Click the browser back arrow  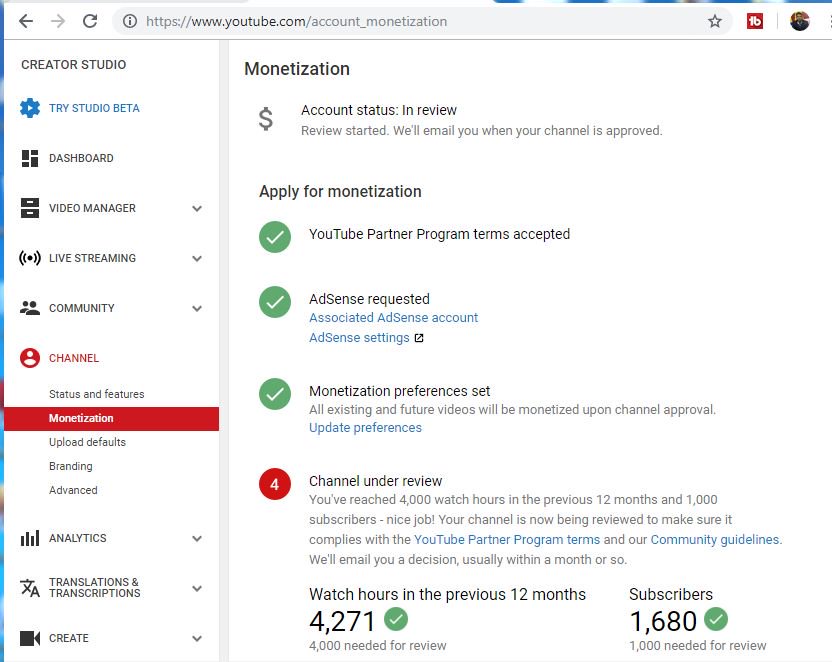tap(26, 21)
